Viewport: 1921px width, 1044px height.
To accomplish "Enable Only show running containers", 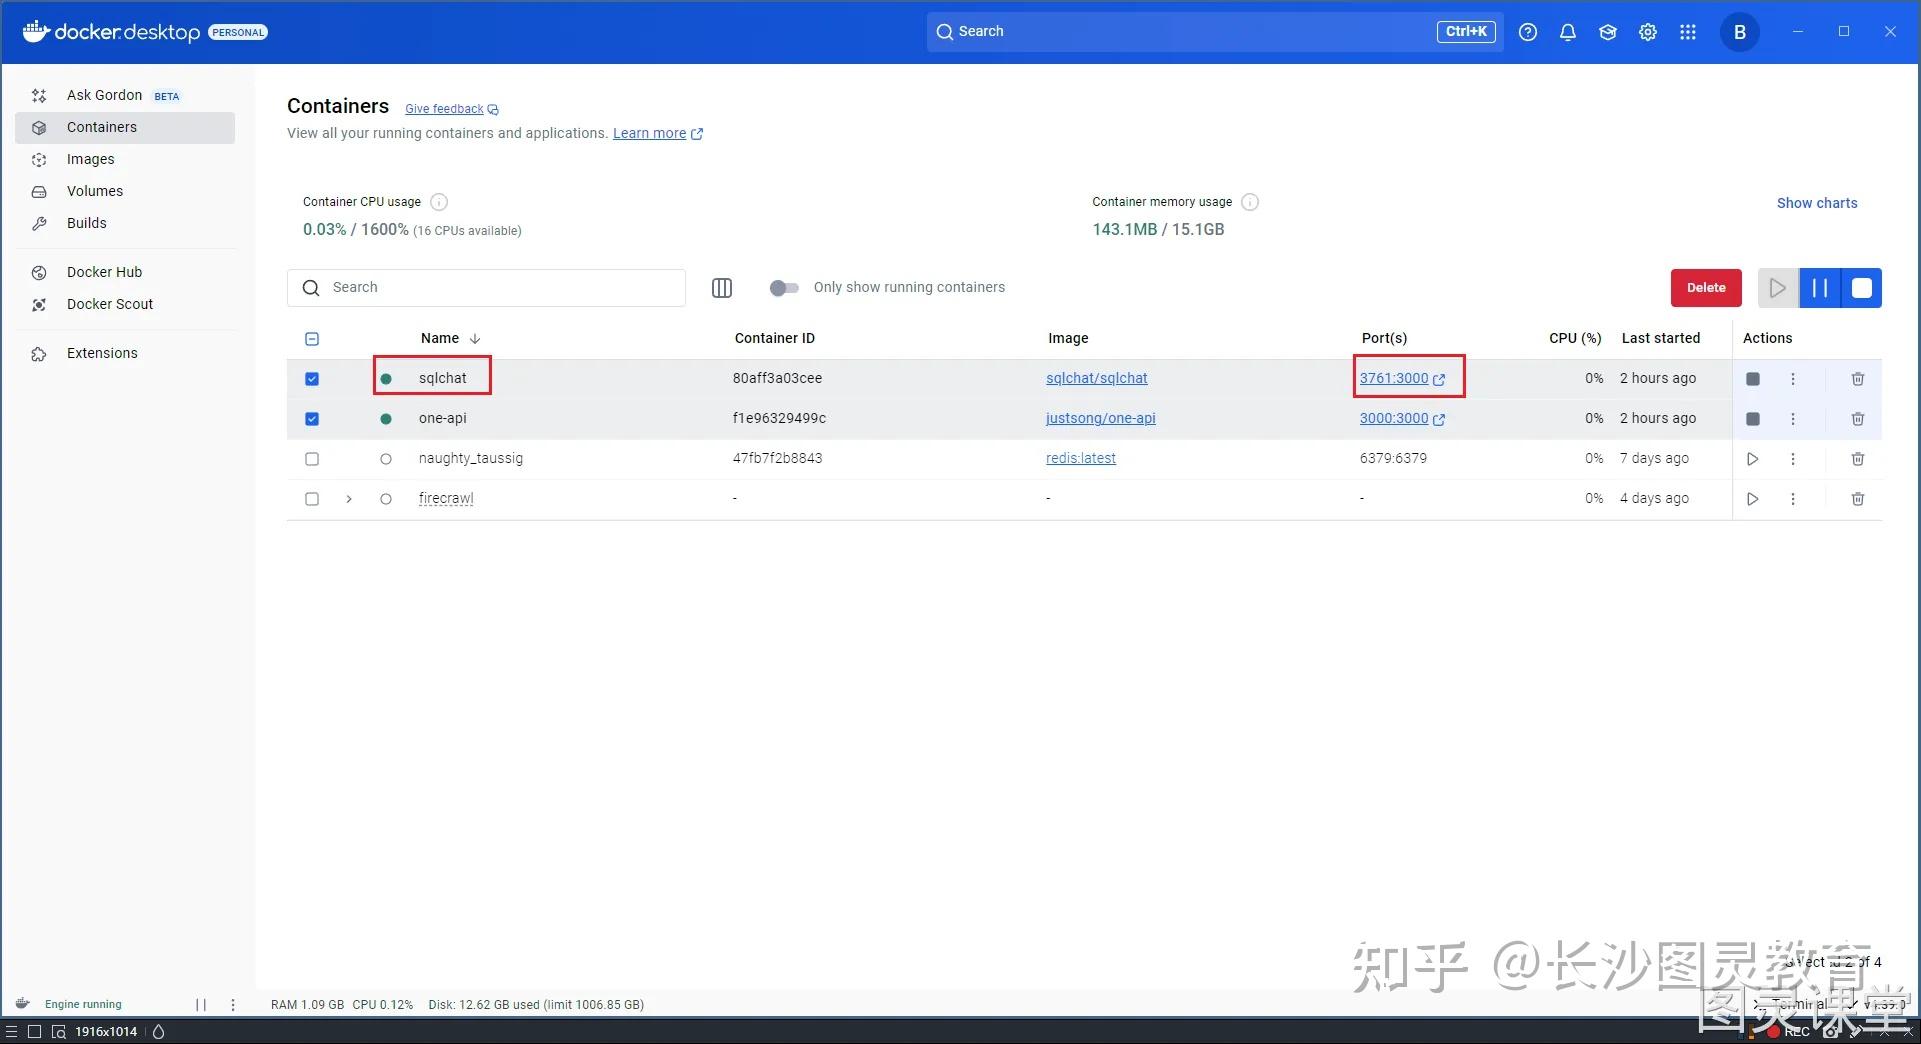I will coord(783,288).
